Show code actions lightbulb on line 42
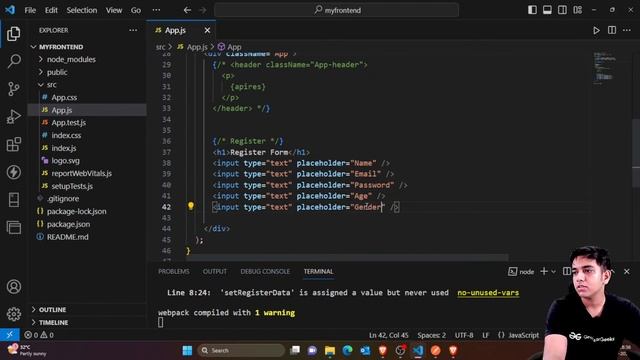 tap(191, 206)
